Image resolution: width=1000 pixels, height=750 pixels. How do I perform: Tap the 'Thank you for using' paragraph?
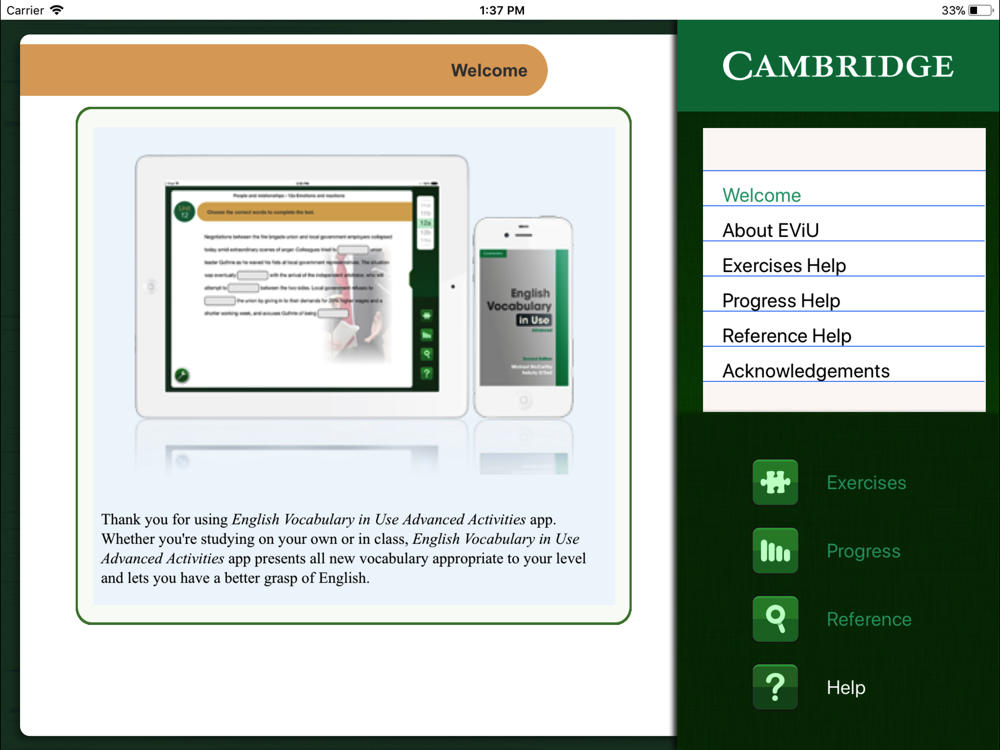[343, 548]
